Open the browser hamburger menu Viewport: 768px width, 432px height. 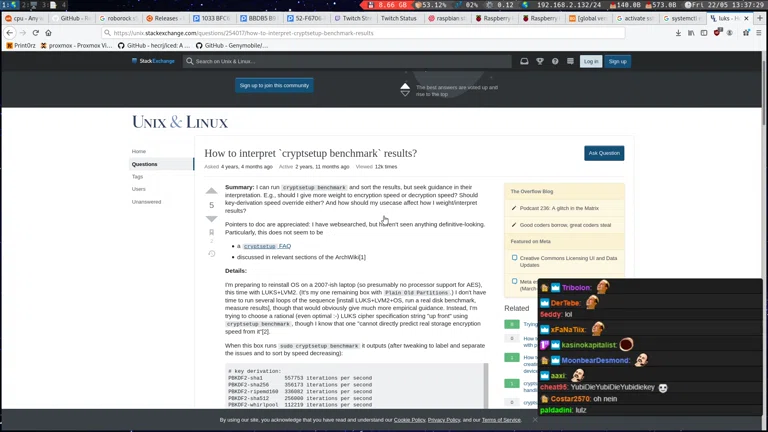(x=759, y=33)
